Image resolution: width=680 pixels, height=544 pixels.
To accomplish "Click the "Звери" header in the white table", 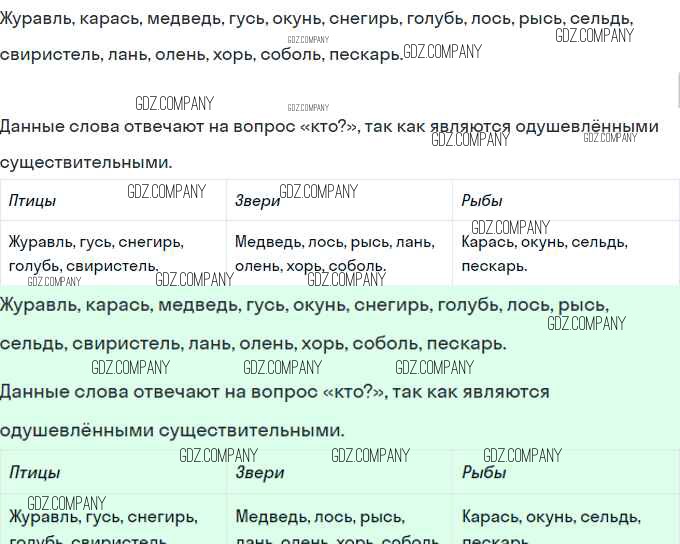I will coord(257,201).
